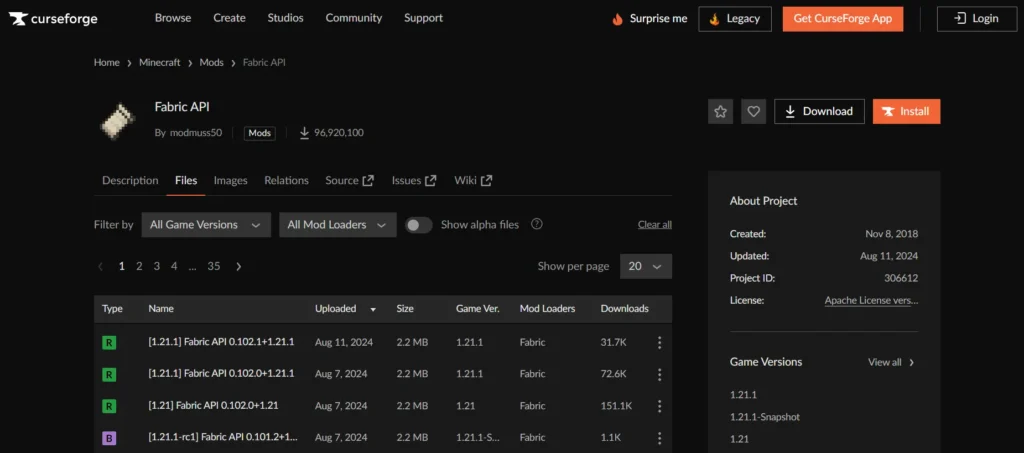The image size is (1024, 453).
Task: Click Get CurseForge App button
Action: (x=843, y=19)
